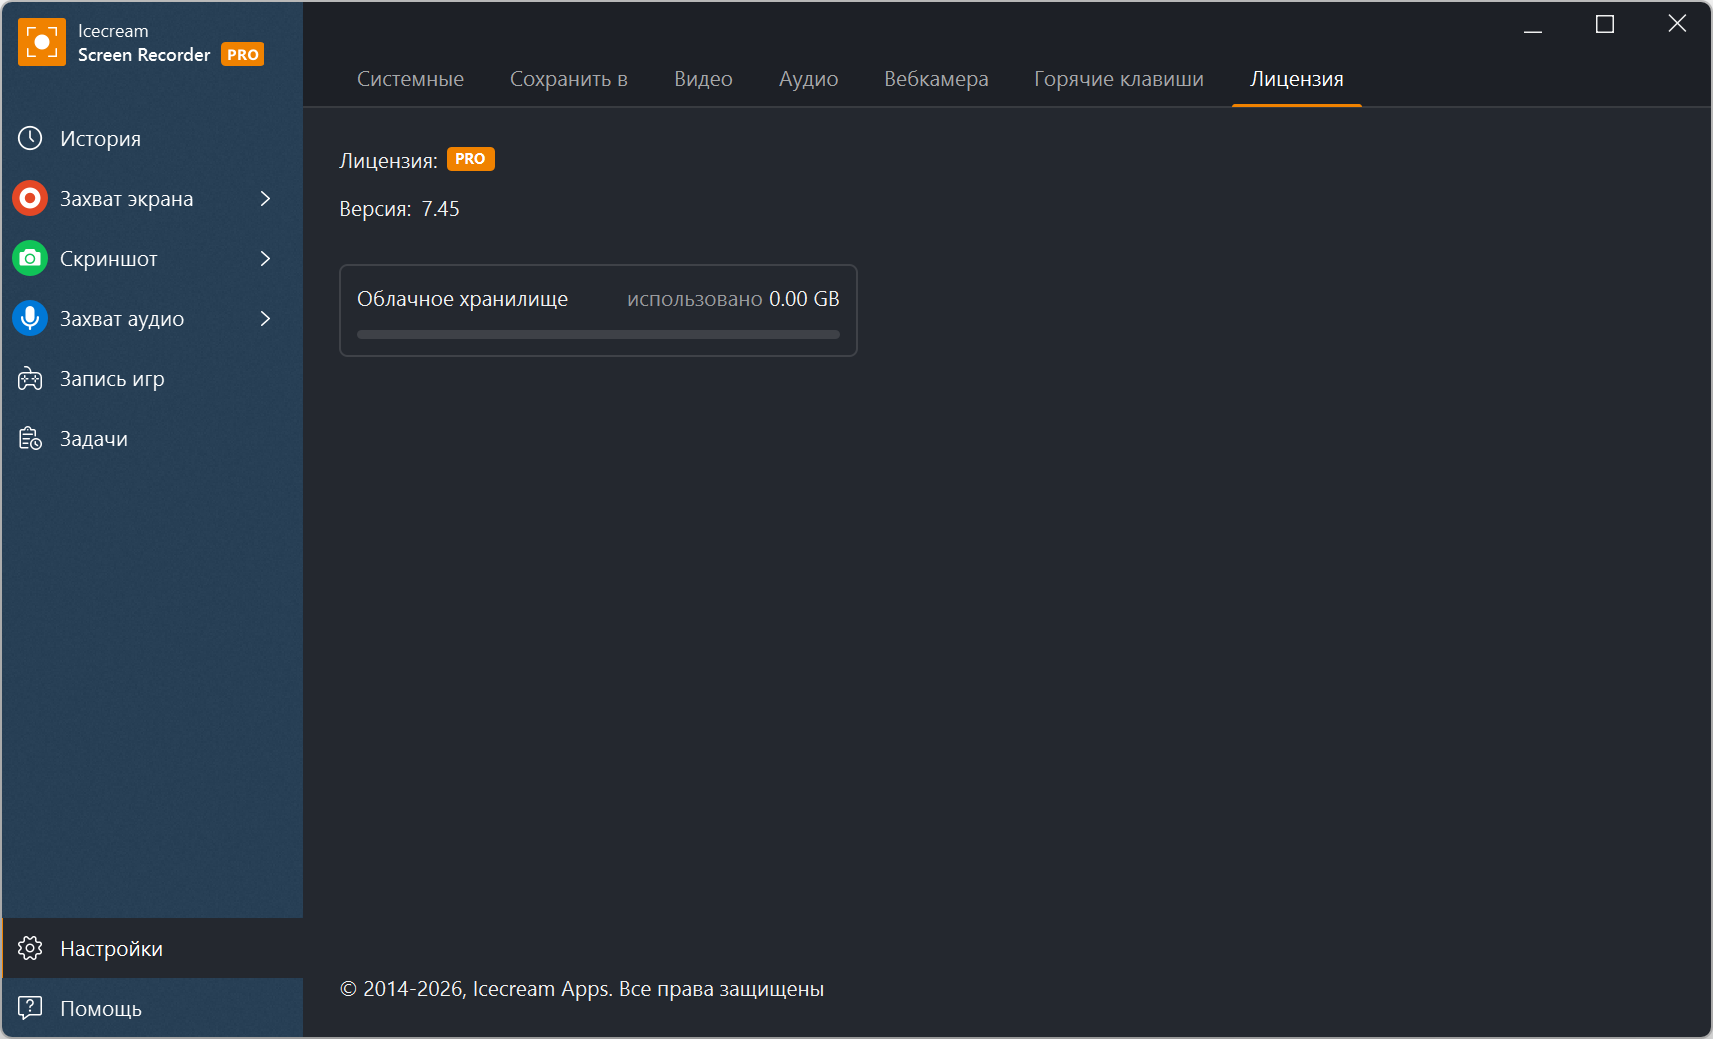The image size is (1713, 1039).
Task: Click the Tasks scheduler icon
Action: point(30,439)
